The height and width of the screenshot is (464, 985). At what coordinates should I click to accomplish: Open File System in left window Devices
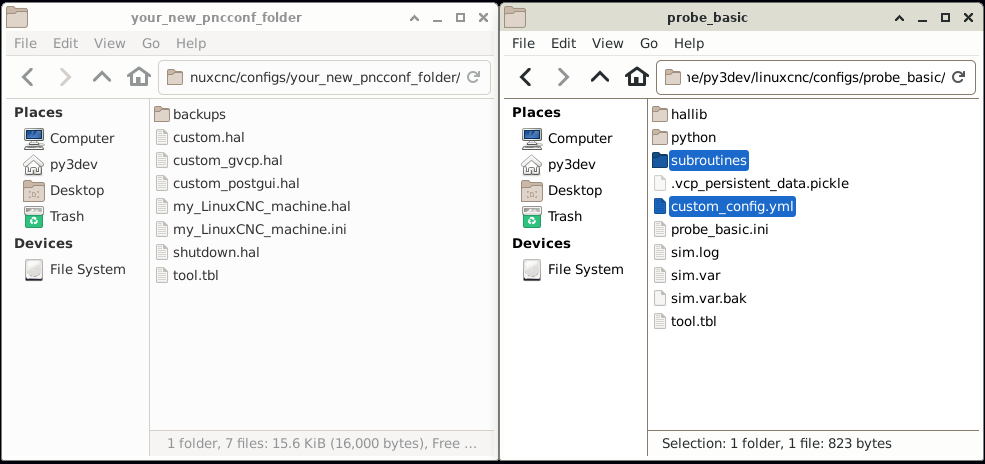75,269
